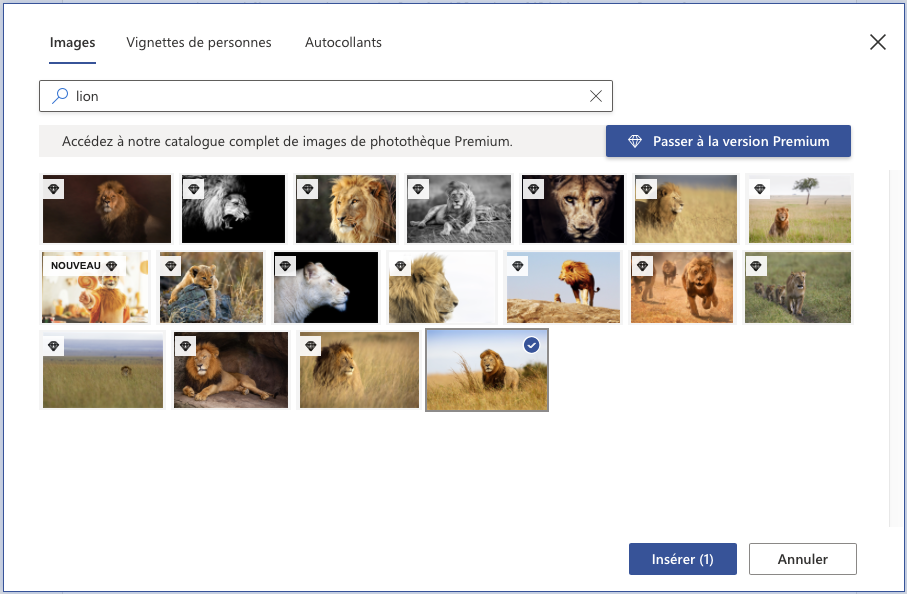Click Passer à la version Premium

point(728,141)
